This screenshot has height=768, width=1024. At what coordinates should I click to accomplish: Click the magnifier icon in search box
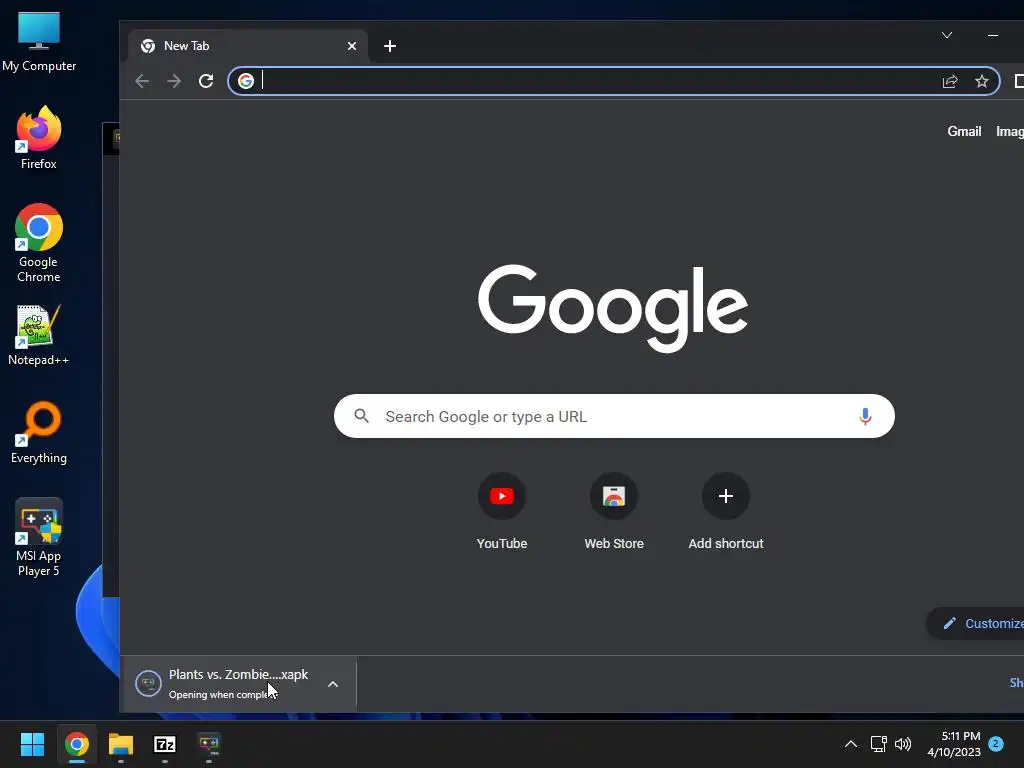pyautogui.click(x=361, y=416)
